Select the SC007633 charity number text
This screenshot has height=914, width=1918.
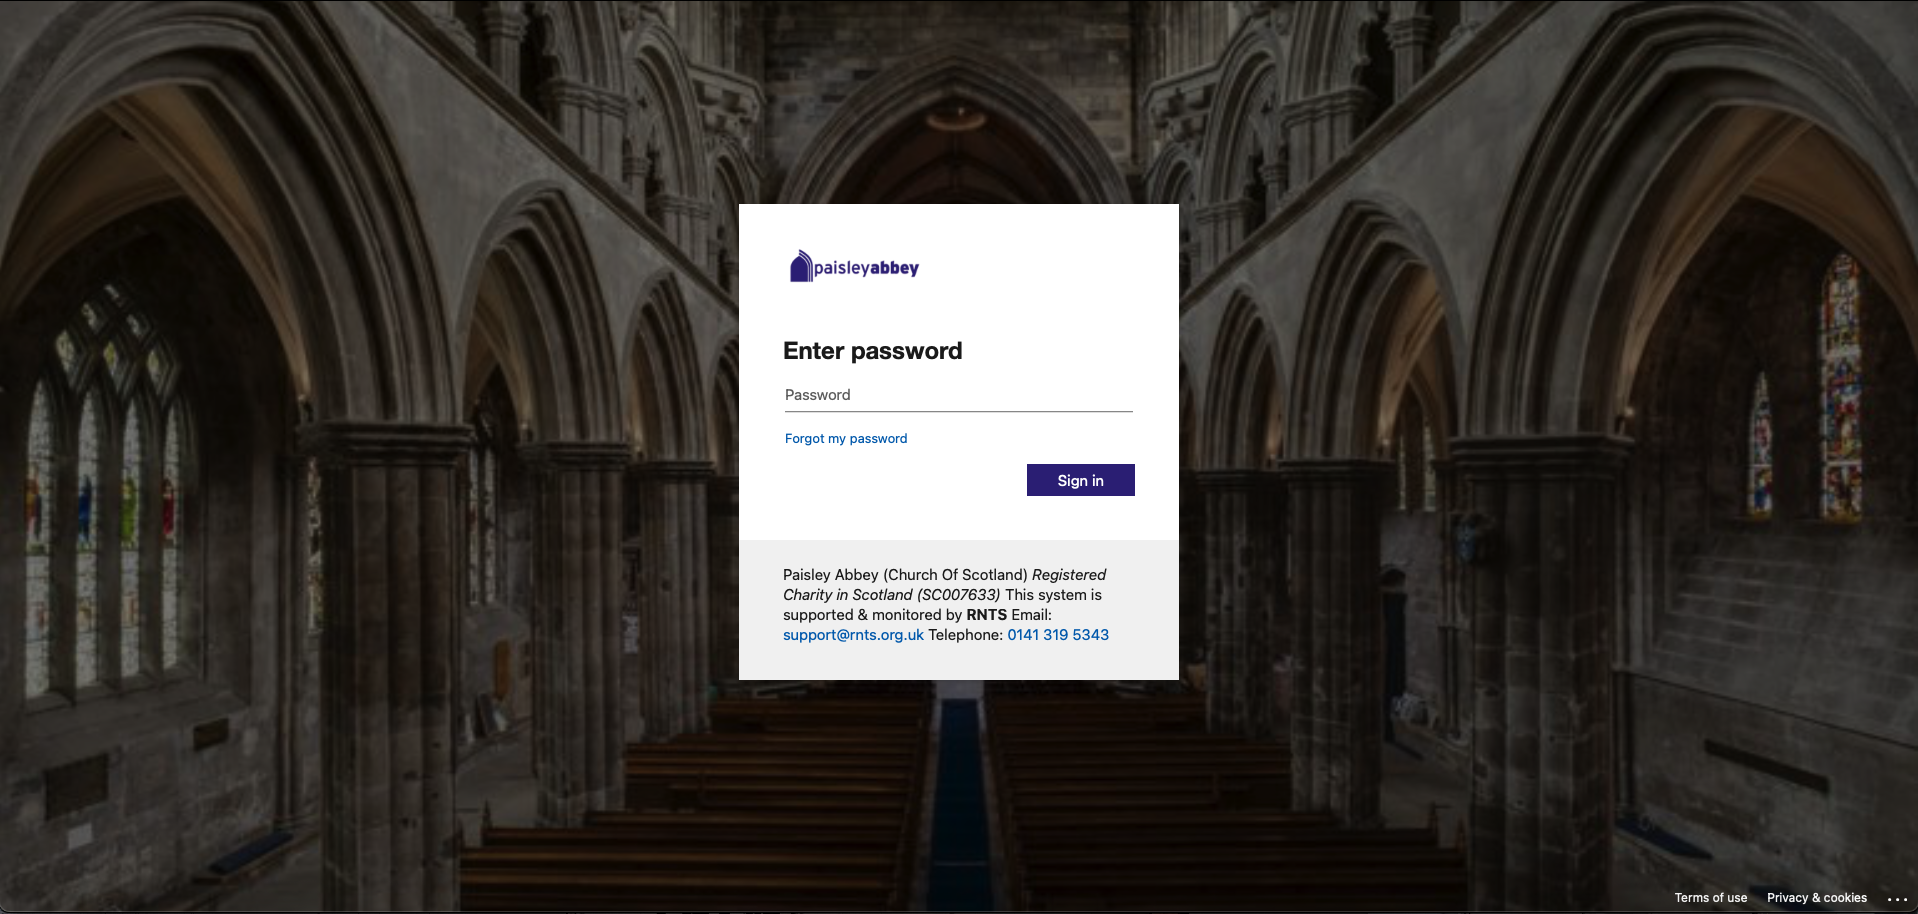click(959, 595)
